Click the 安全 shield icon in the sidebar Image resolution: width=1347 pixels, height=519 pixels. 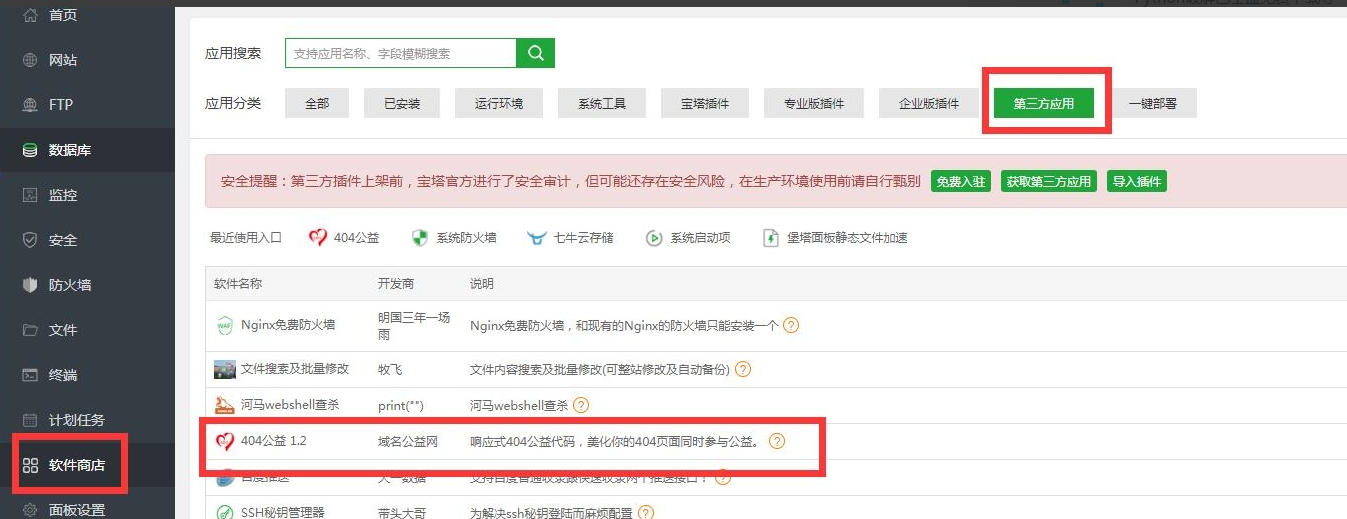30,240
